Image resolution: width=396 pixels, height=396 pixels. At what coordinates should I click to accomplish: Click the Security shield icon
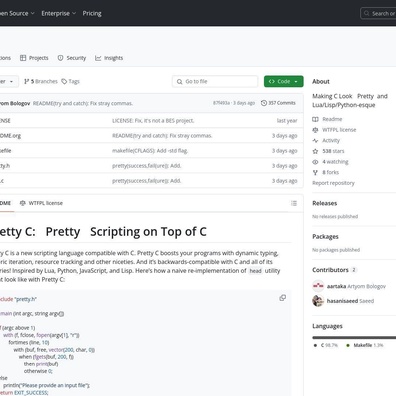60,58
